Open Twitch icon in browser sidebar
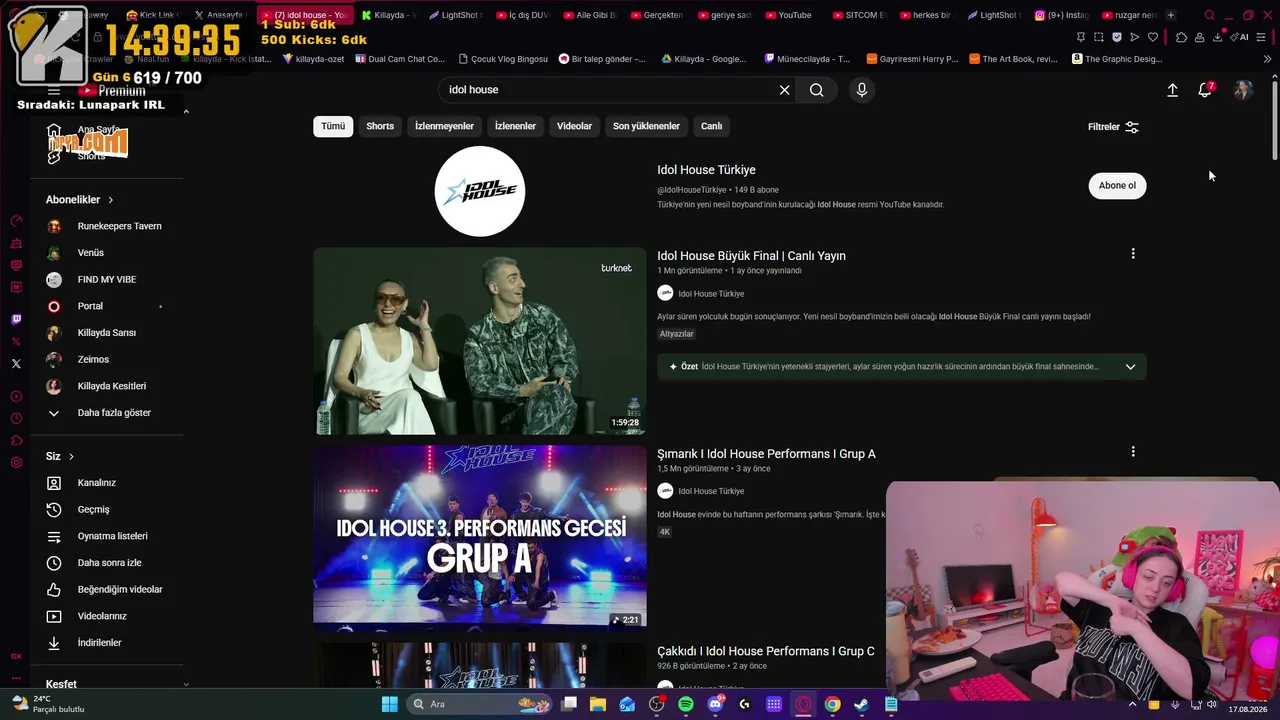Screen dimensions: 1280x720 16,320
